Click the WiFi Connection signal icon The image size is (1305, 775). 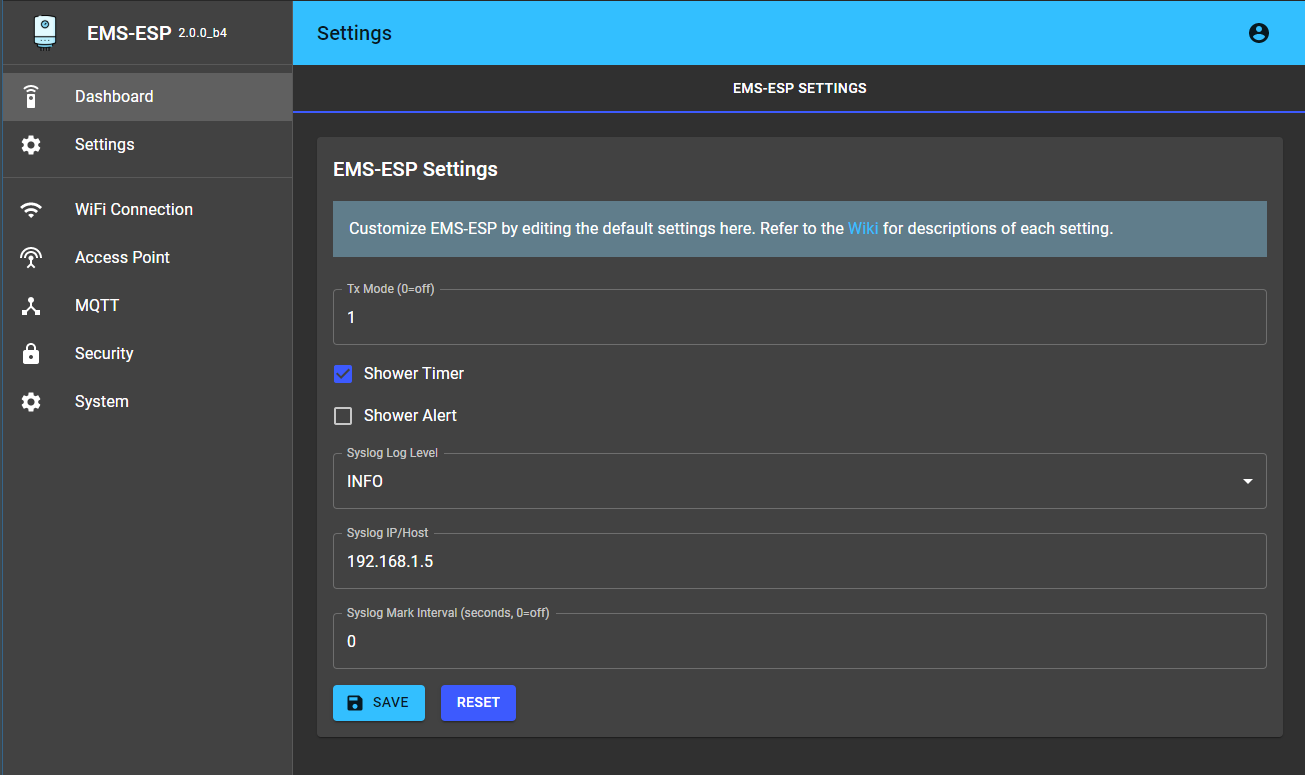click(31, 210)
